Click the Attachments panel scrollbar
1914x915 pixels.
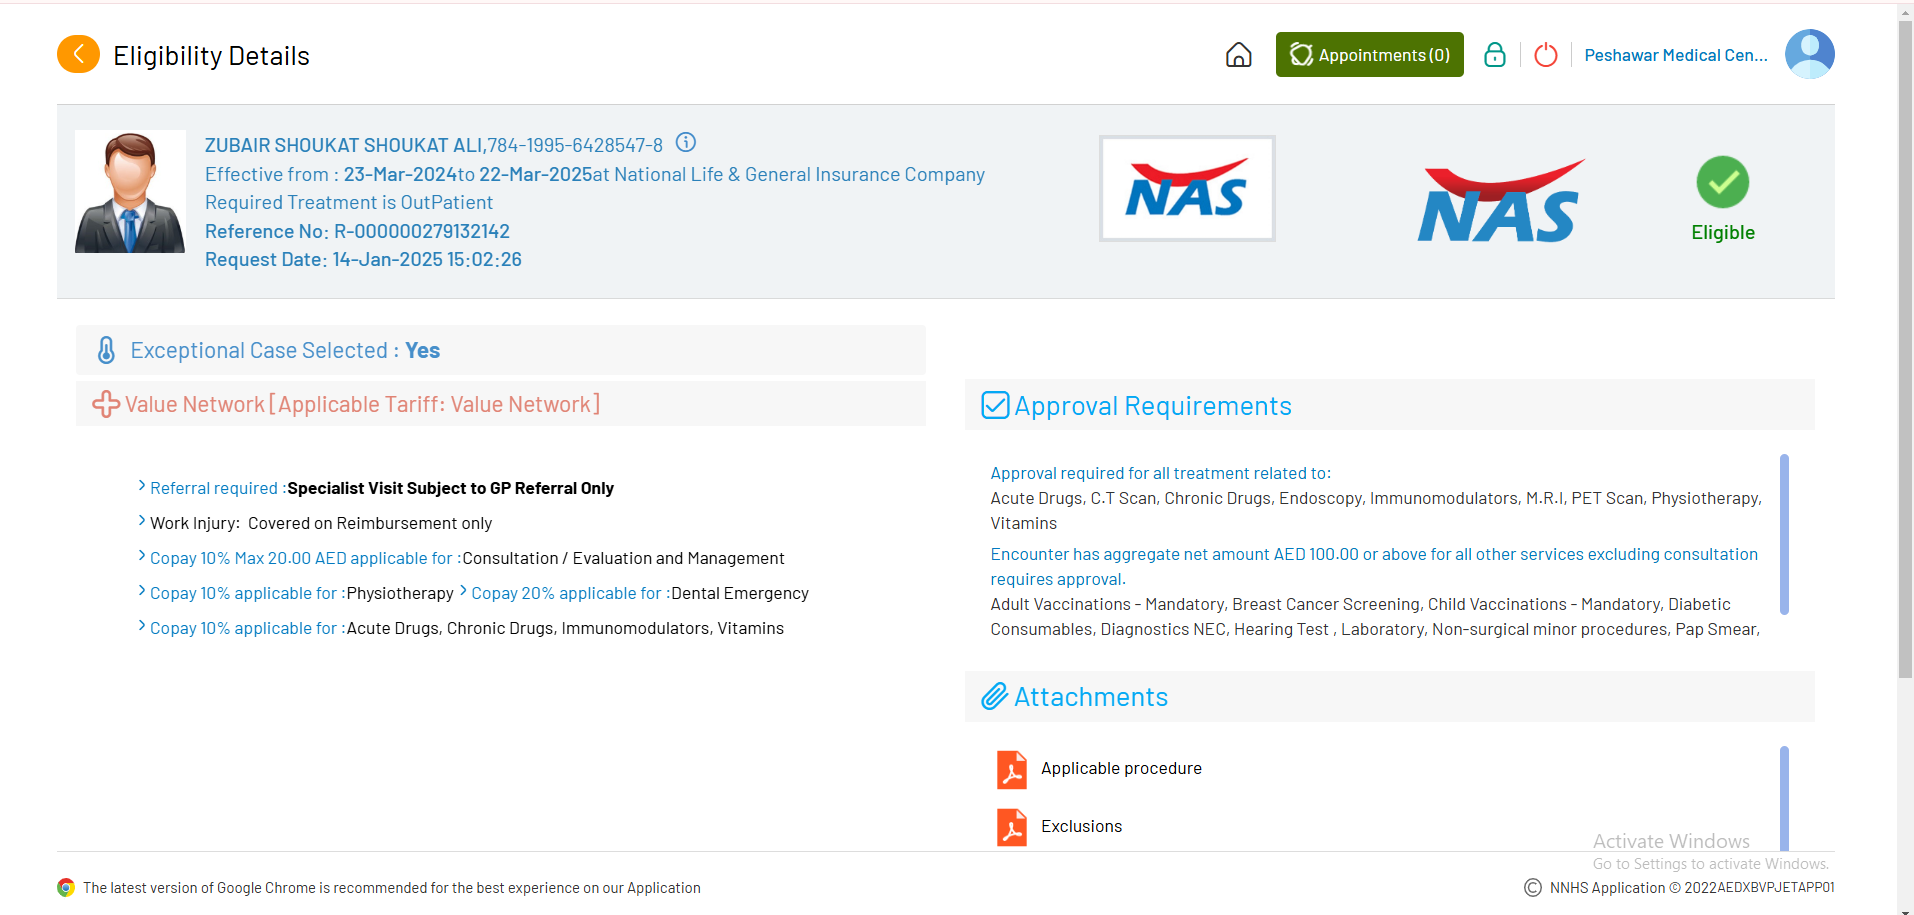(1784, 796)
